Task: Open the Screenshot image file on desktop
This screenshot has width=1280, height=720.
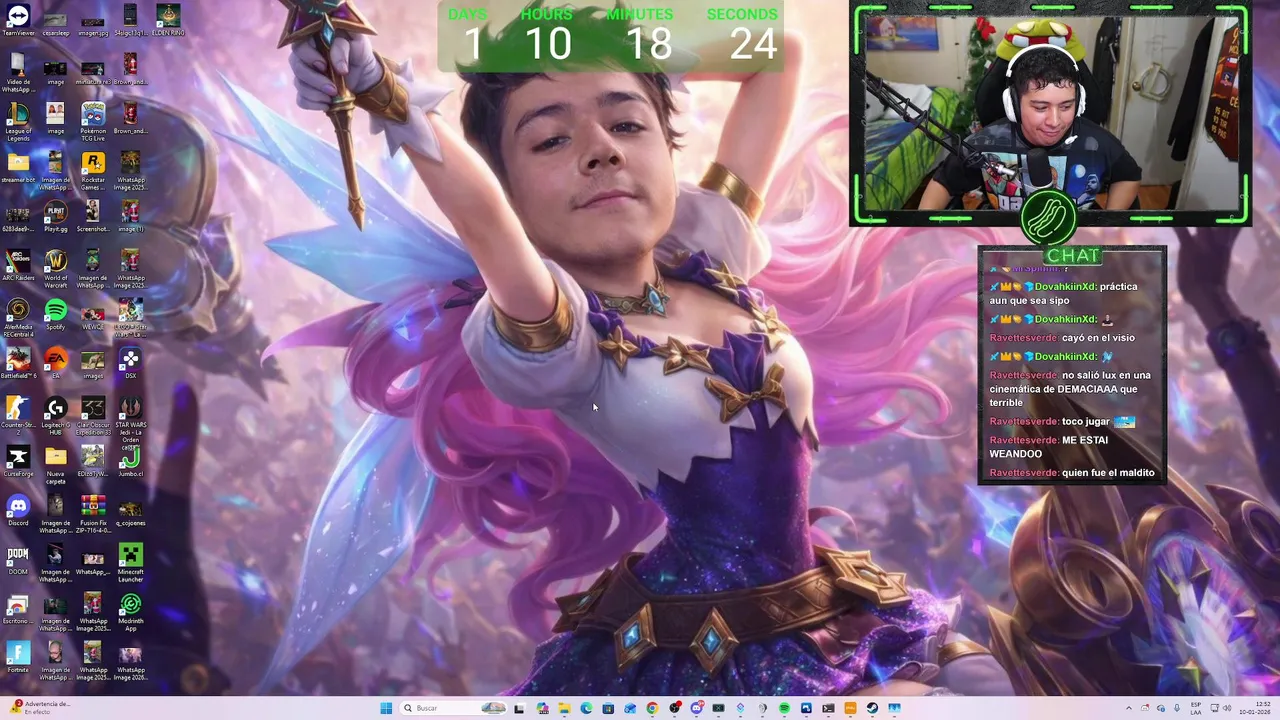Action: pos(93,216)
